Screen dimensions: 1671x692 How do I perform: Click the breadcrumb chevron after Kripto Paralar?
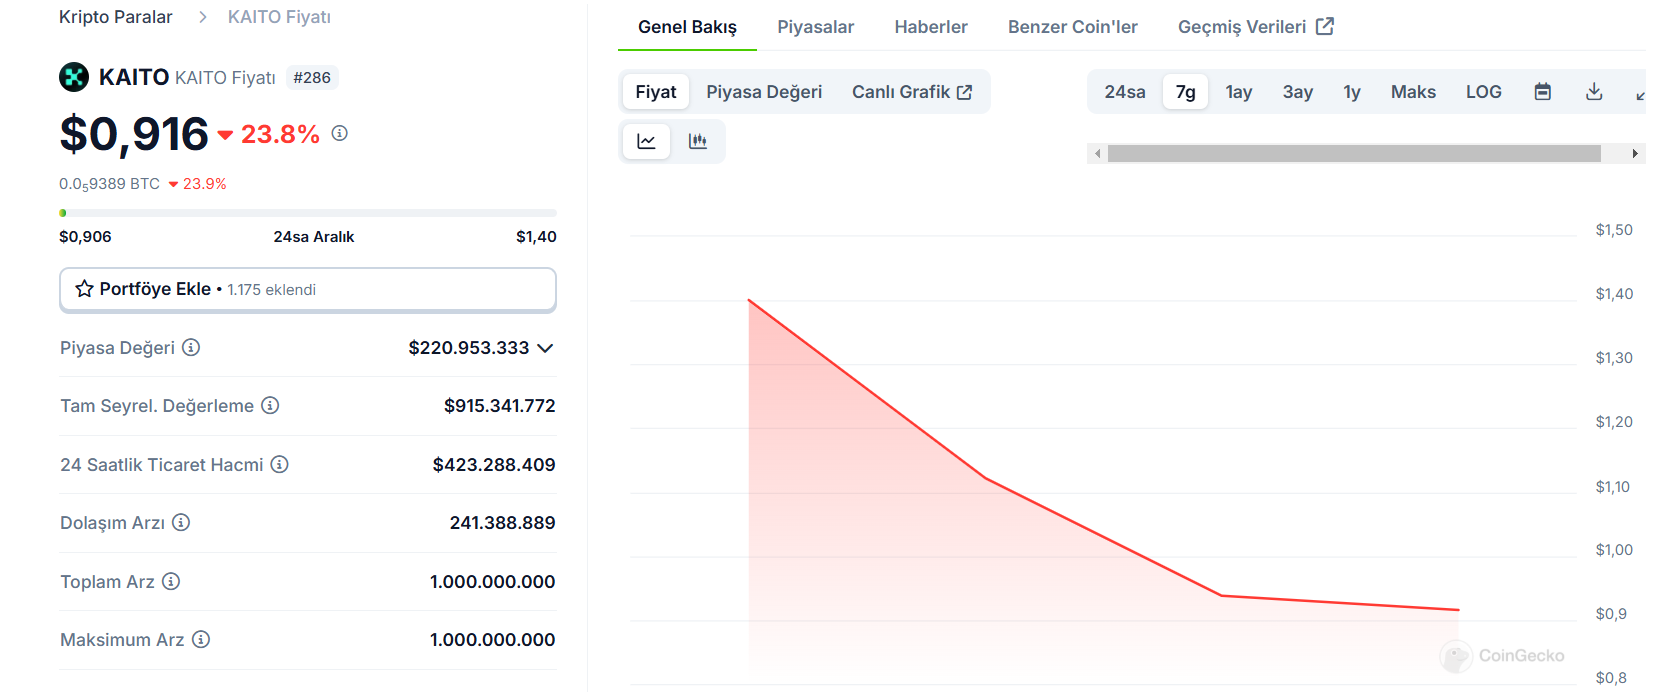click(203, 17)
